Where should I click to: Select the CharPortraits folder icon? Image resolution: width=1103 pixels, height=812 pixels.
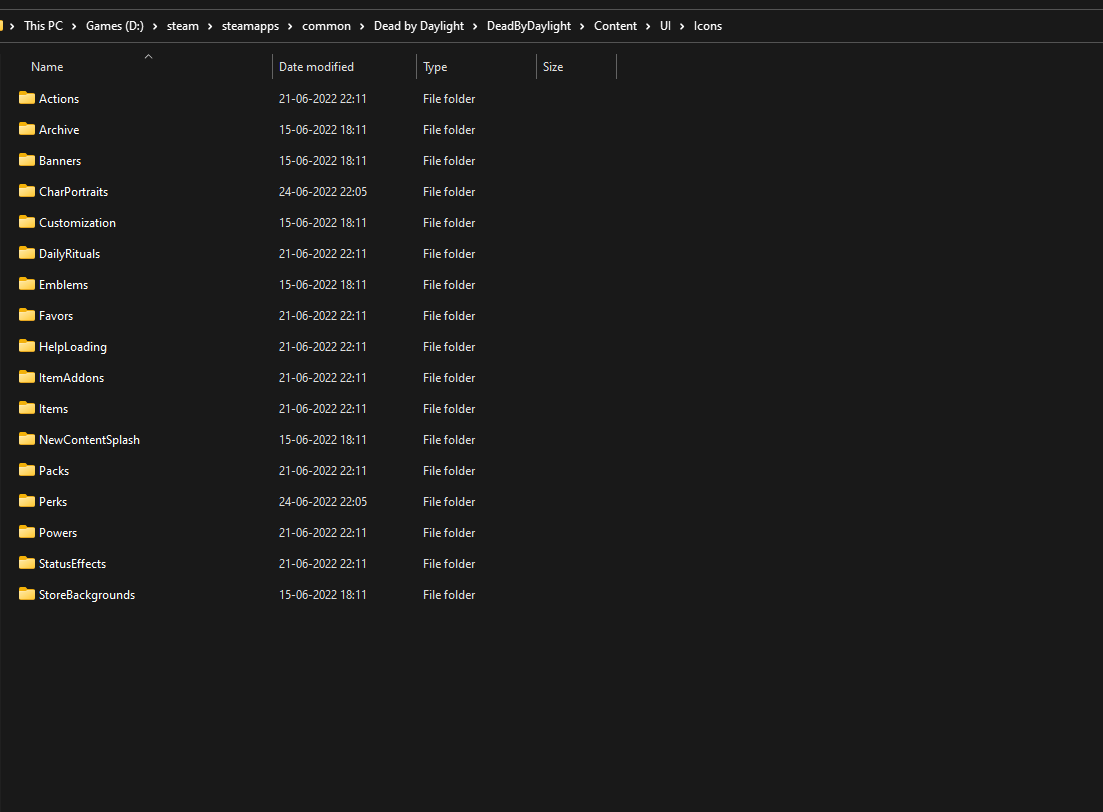click(27, 191)
